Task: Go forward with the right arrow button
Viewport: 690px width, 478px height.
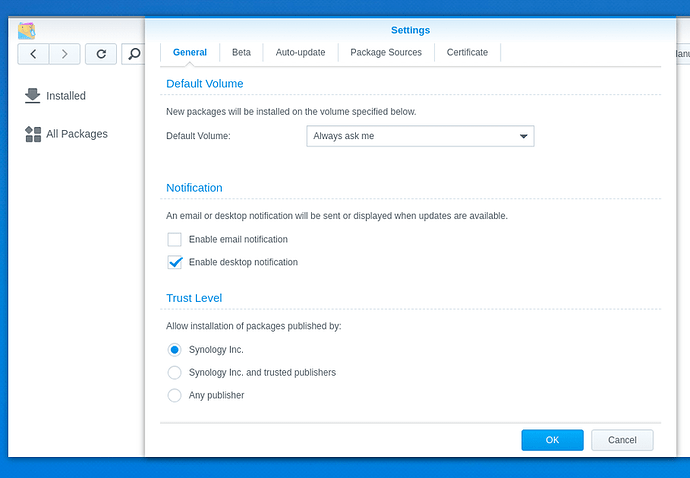Action: coord(65,54)
